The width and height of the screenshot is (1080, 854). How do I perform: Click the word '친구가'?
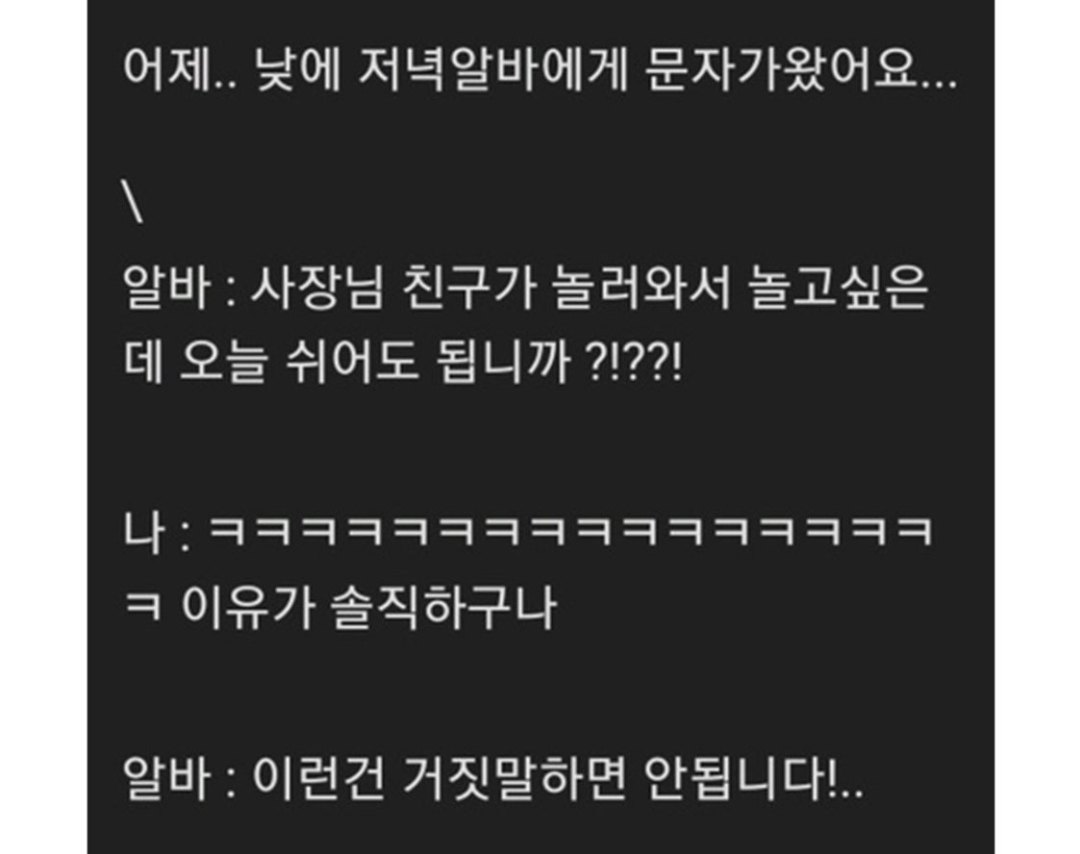point(469,288)
